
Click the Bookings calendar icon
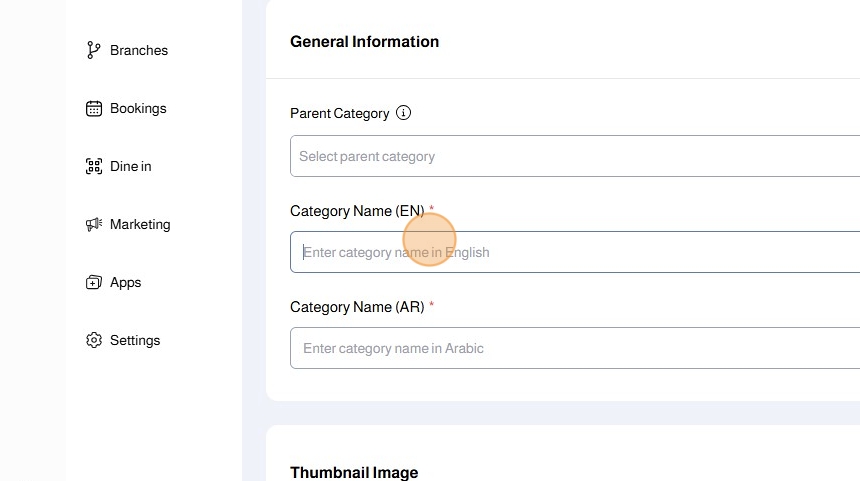94,108
